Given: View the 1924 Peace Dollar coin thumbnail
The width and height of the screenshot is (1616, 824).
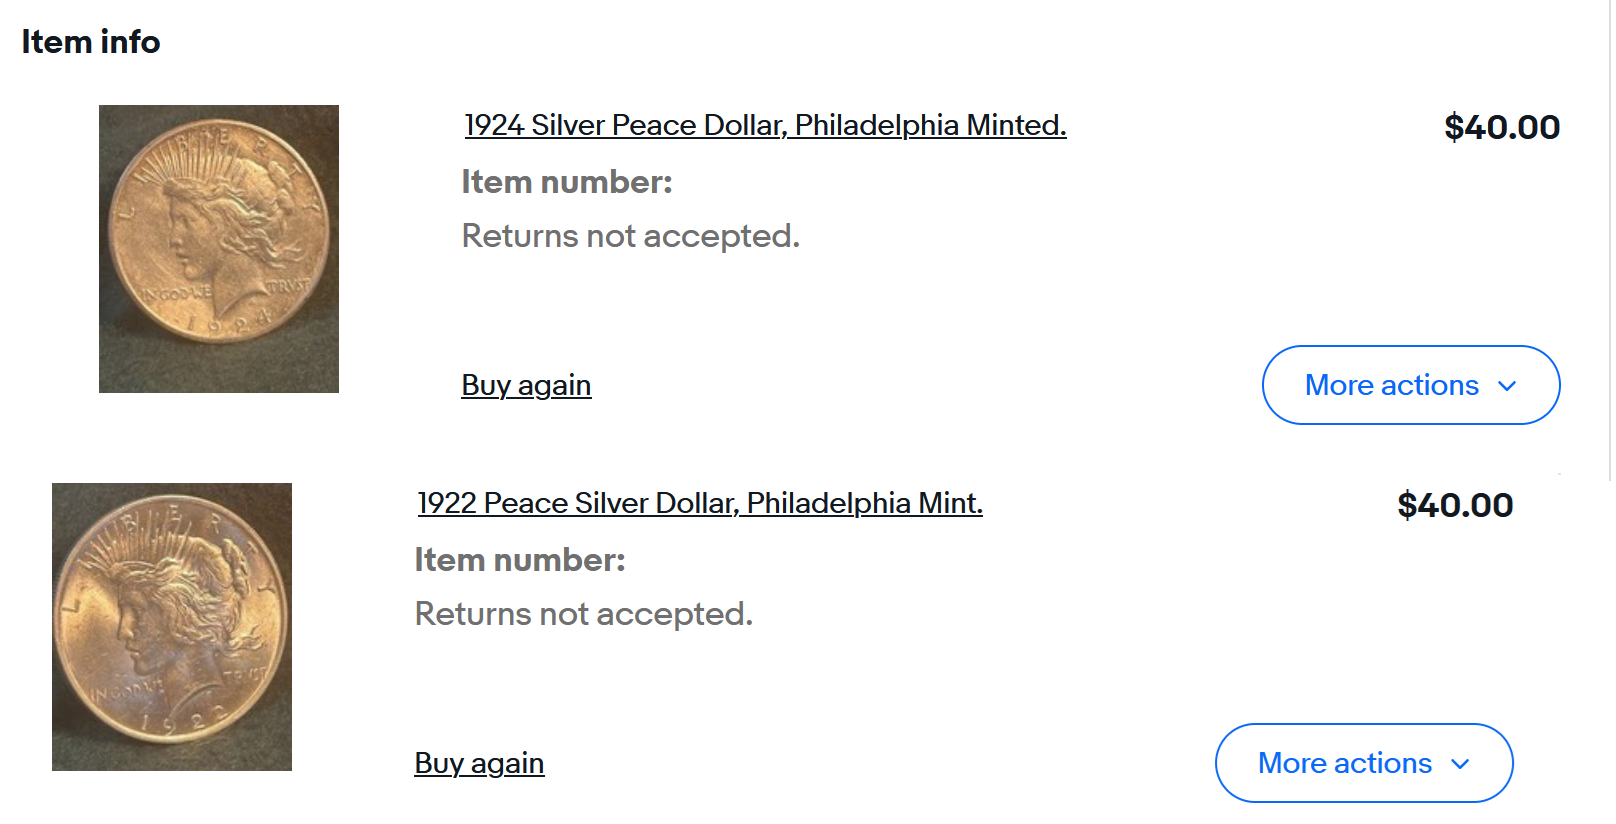Looking at the screenshot, I should pyautogui.click(x=219, y=249).
